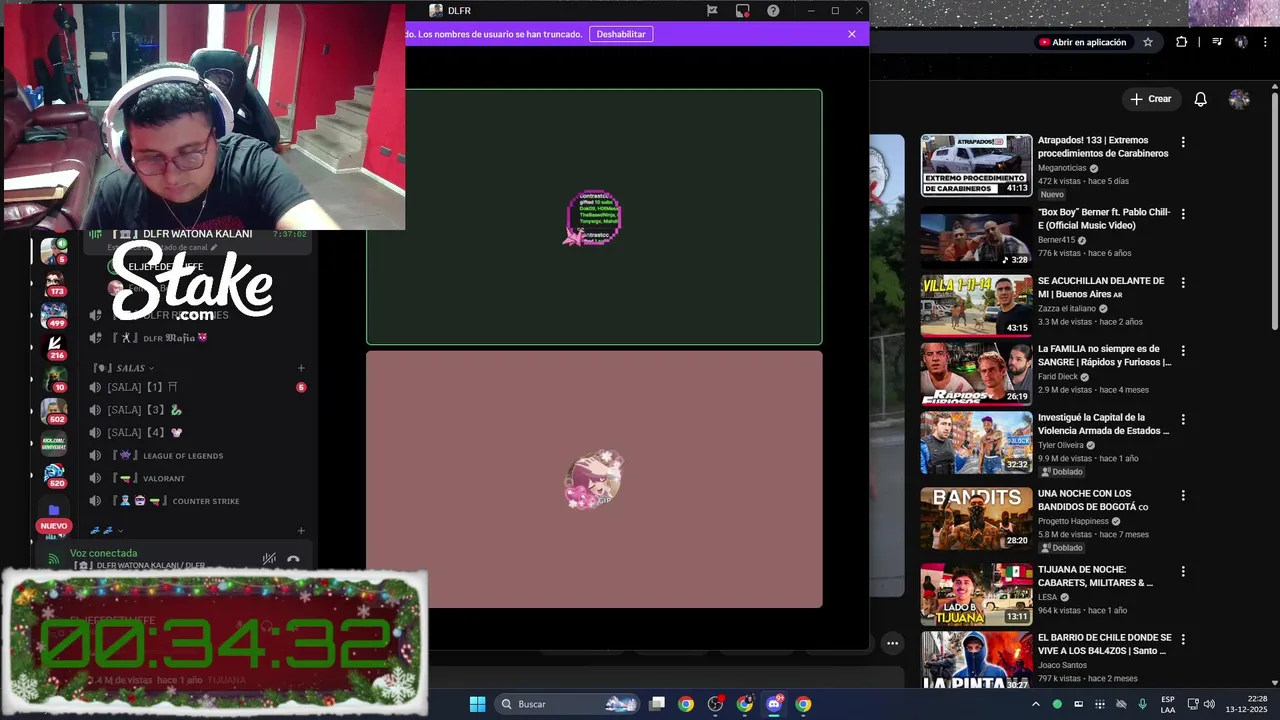
Task: Open options for TIJUANA DE NOCHE video
Action: click(1183, 571)
